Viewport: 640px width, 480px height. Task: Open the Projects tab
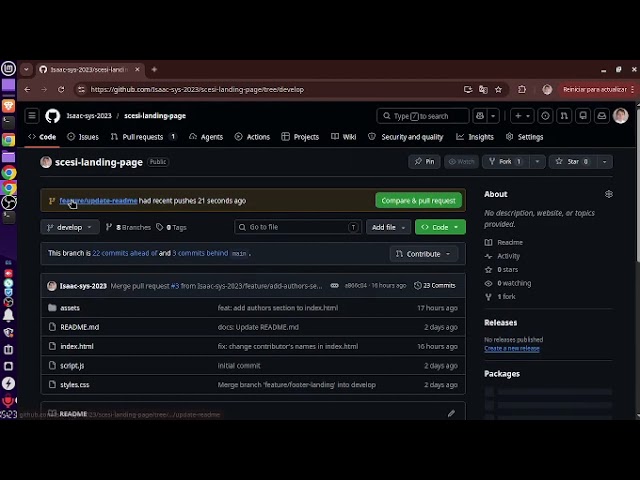(300, 137)
